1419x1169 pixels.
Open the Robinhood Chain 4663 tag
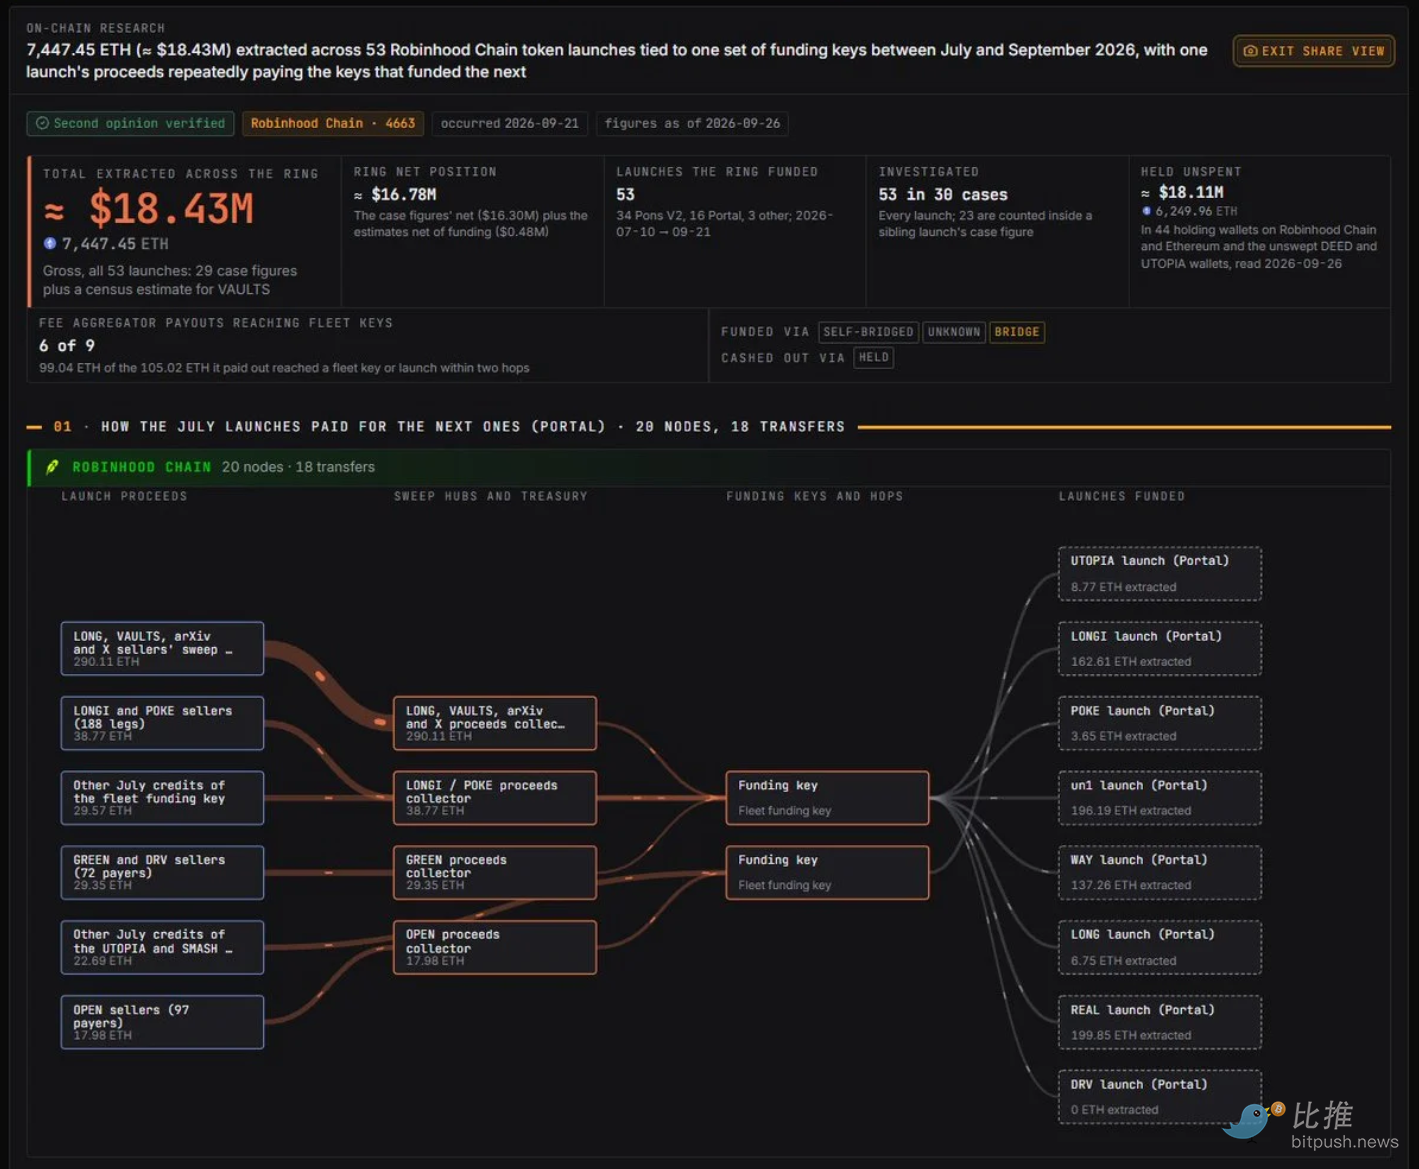[333, 123]
